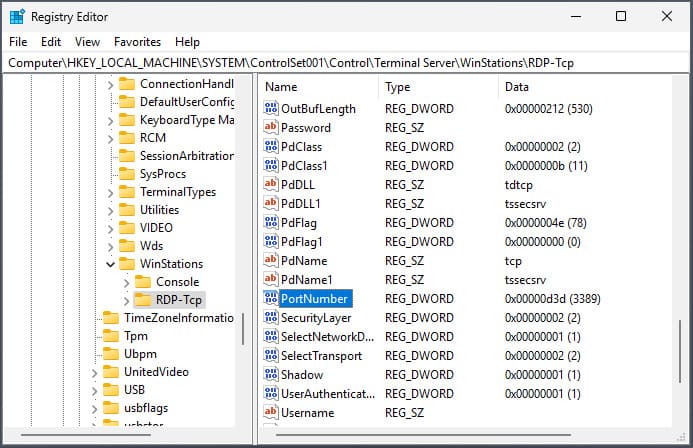
Task: Expand the TerminalTypes key
Action: pos(110,193)
